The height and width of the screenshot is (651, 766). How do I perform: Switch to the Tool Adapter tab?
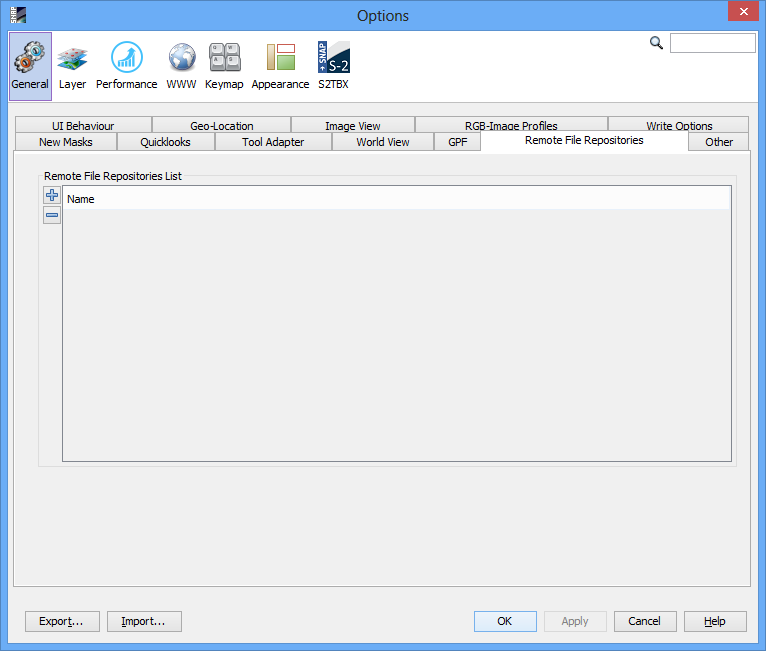click(273, 142)
